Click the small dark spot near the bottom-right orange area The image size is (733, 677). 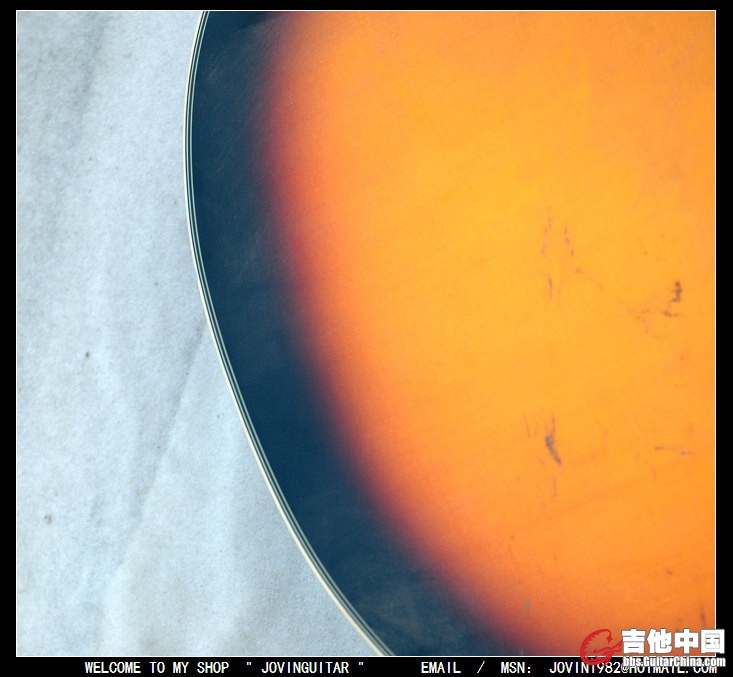(x=668, y=572)
